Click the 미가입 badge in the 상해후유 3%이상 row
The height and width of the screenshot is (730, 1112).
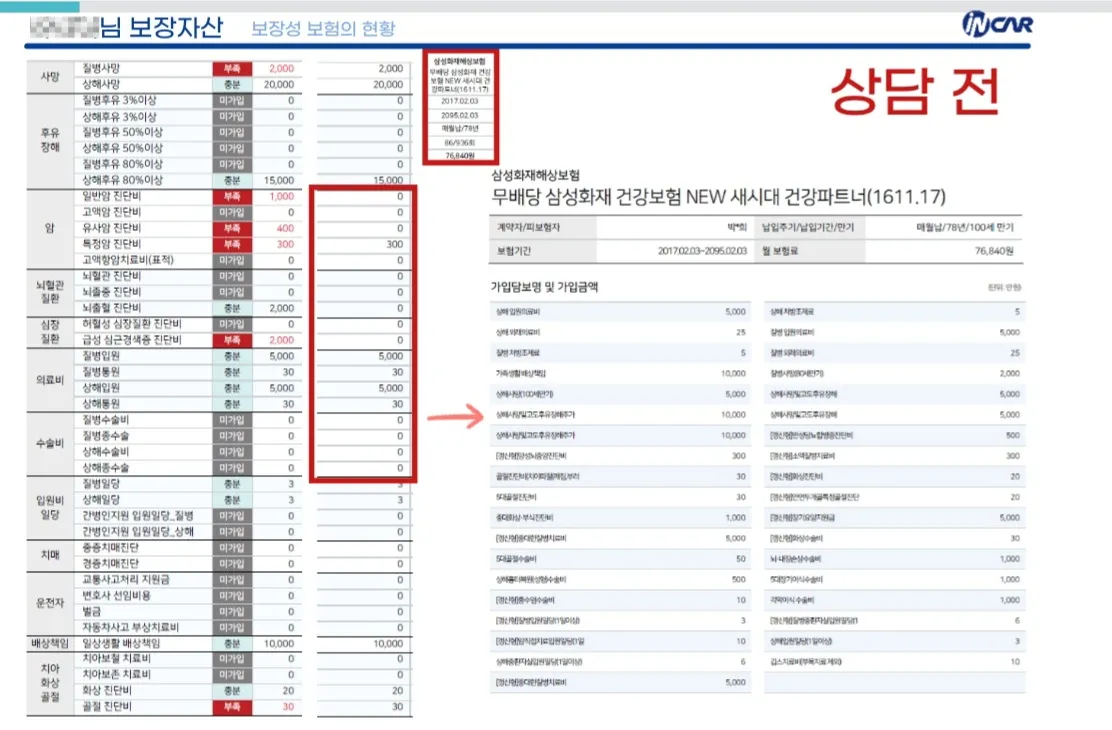point(232,116)
